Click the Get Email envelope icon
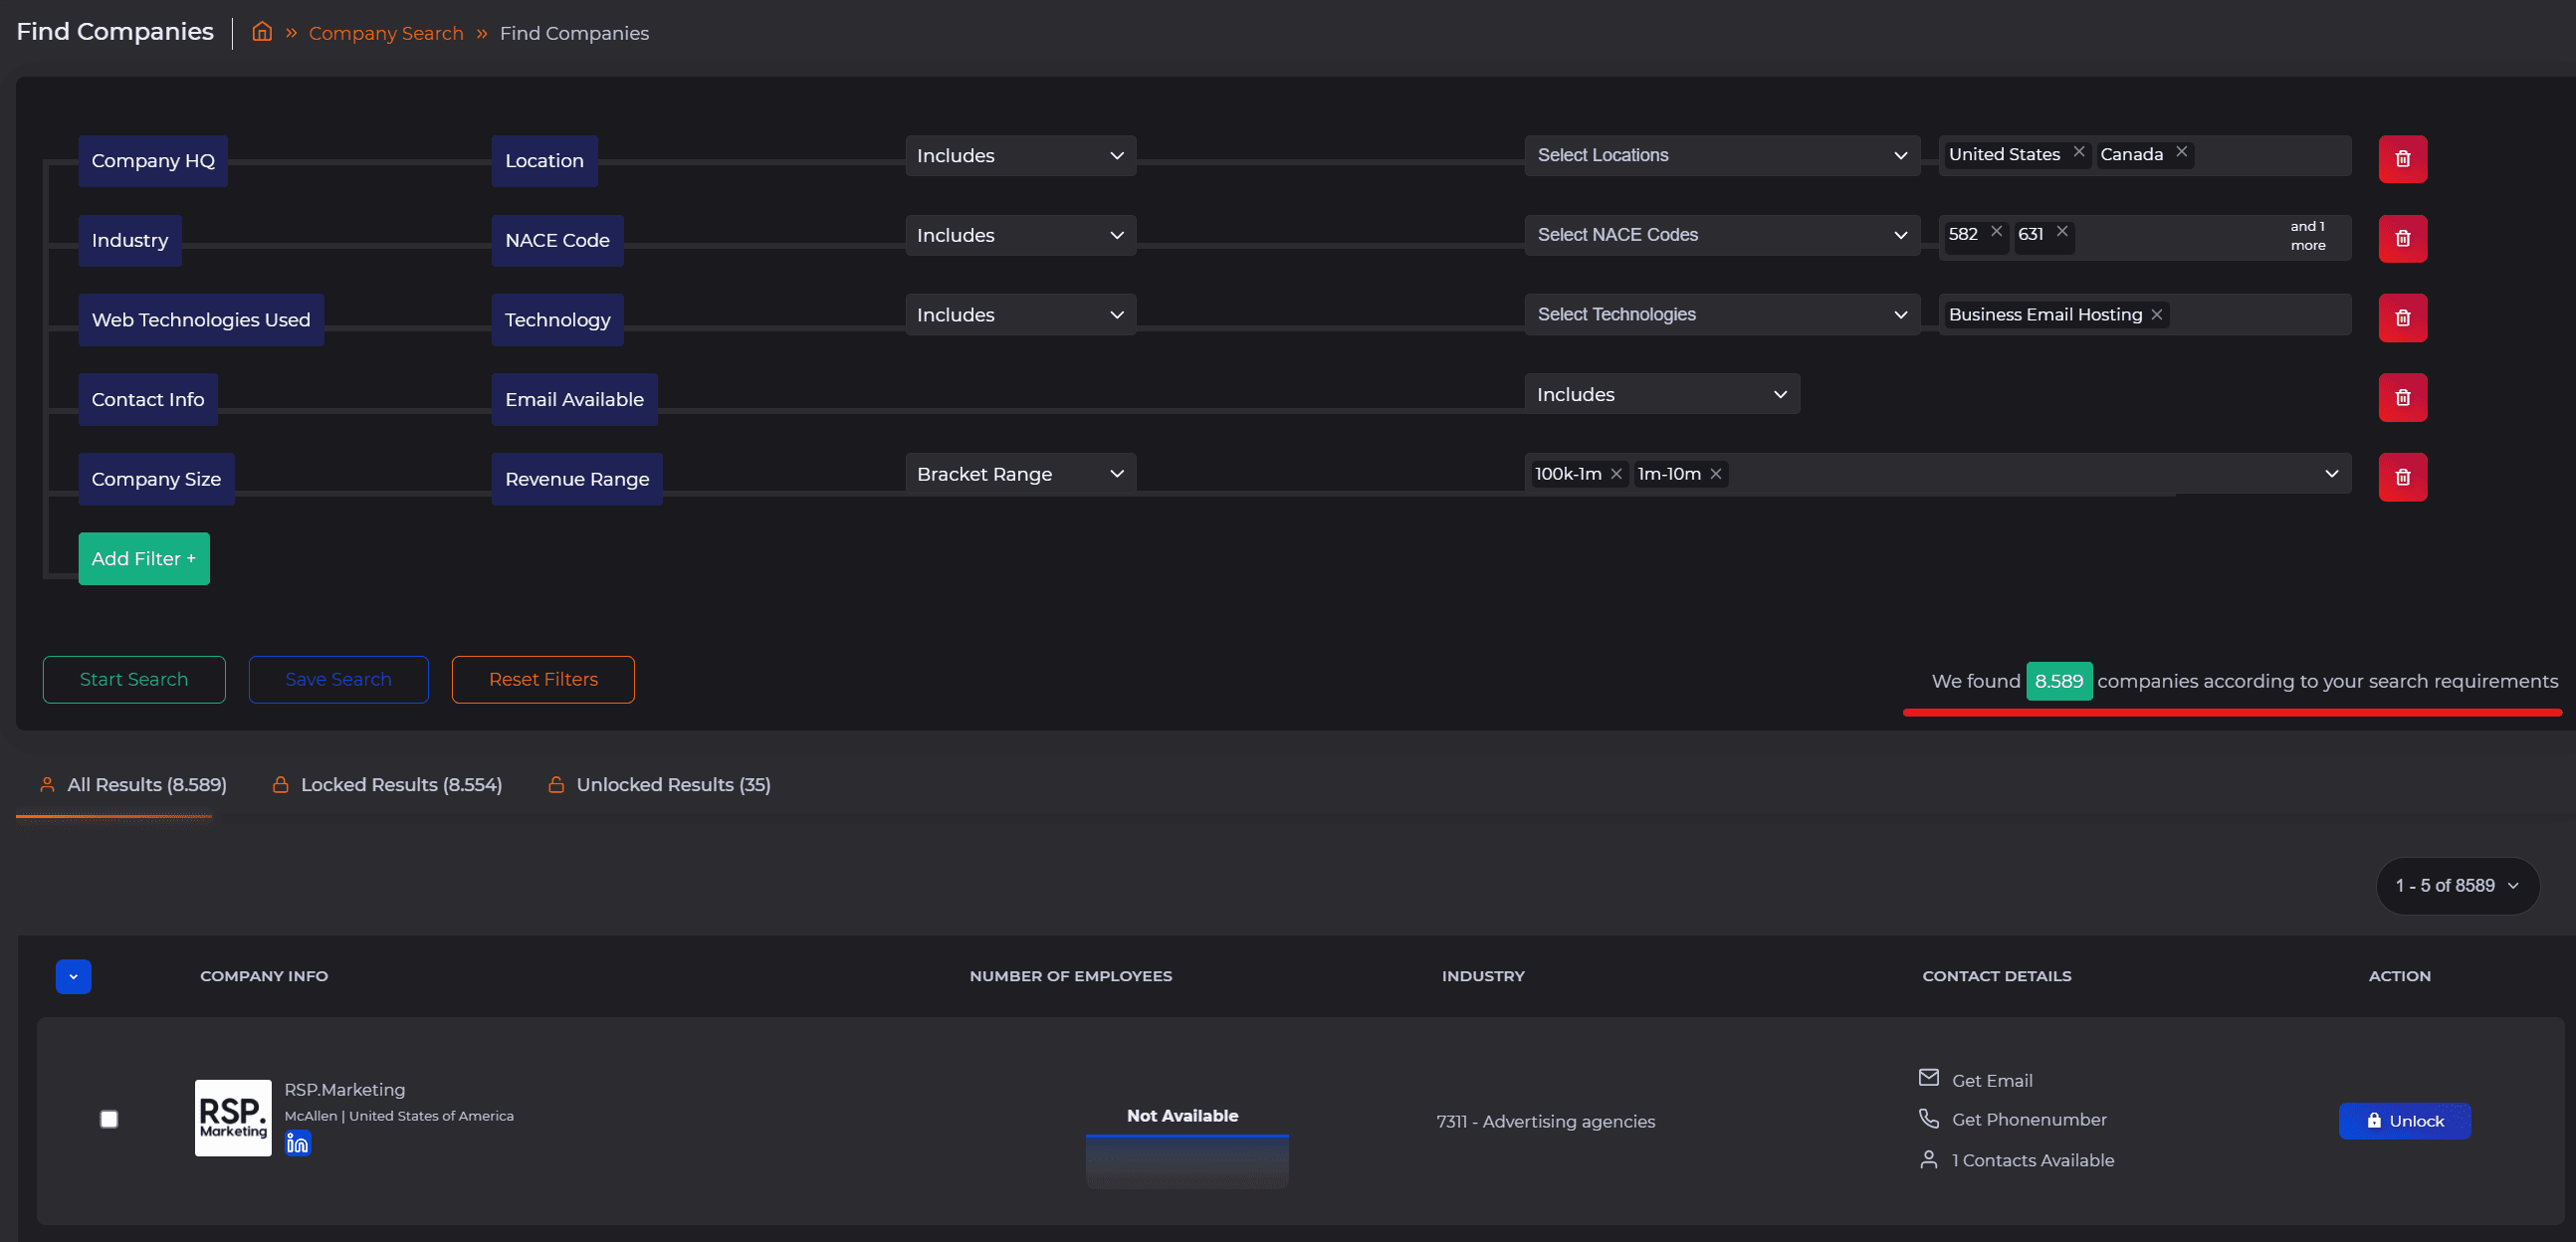 click(x=1929, y=1077)
